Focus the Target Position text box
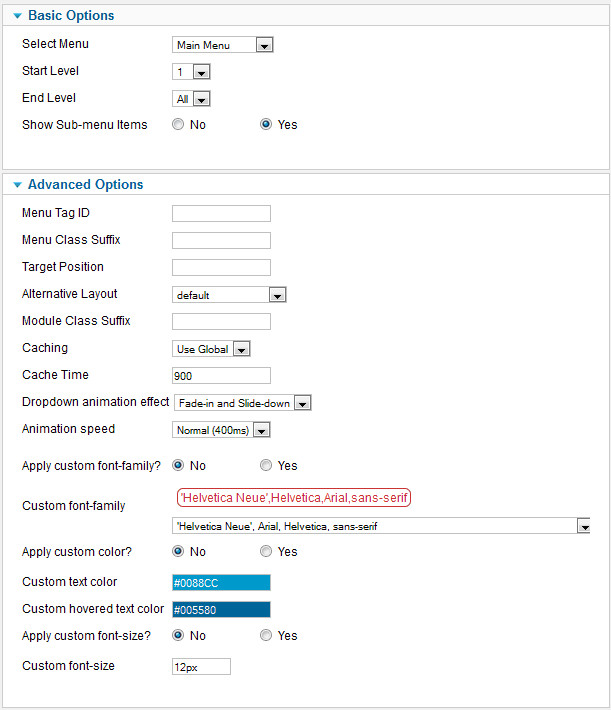Screen dimensions: 611x710 tap(221, 267)
